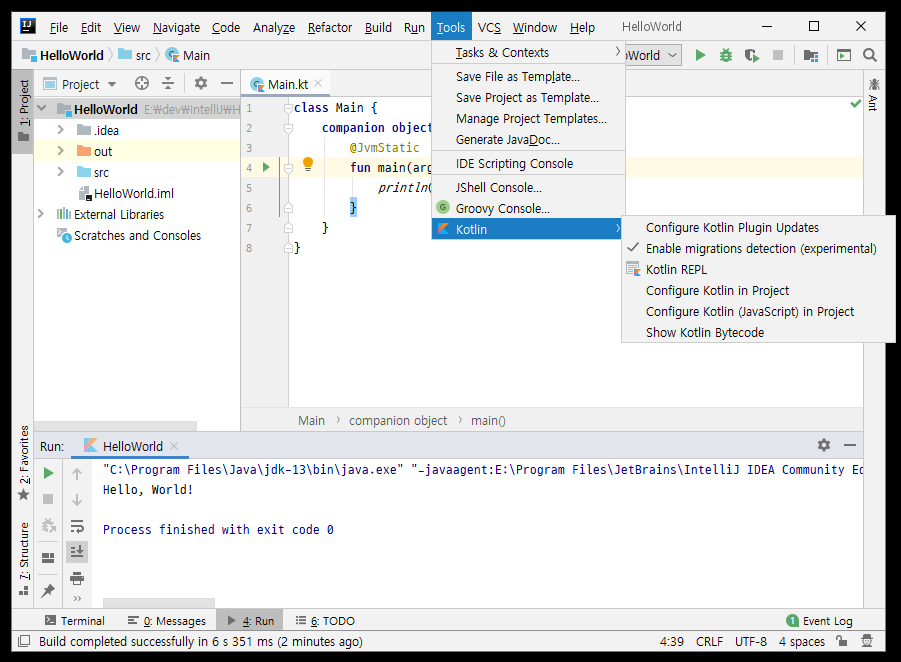The width and height of the screenshot is (901, 662).
Task: Click the Run console horizontal scrollbar
Action: click(159, 603)
